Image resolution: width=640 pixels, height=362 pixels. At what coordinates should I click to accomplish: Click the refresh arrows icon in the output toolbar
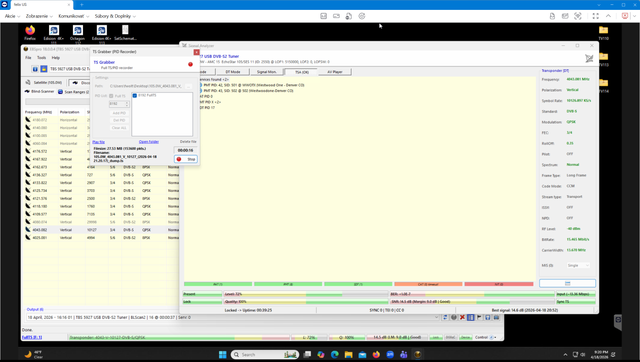pos(445,317)
